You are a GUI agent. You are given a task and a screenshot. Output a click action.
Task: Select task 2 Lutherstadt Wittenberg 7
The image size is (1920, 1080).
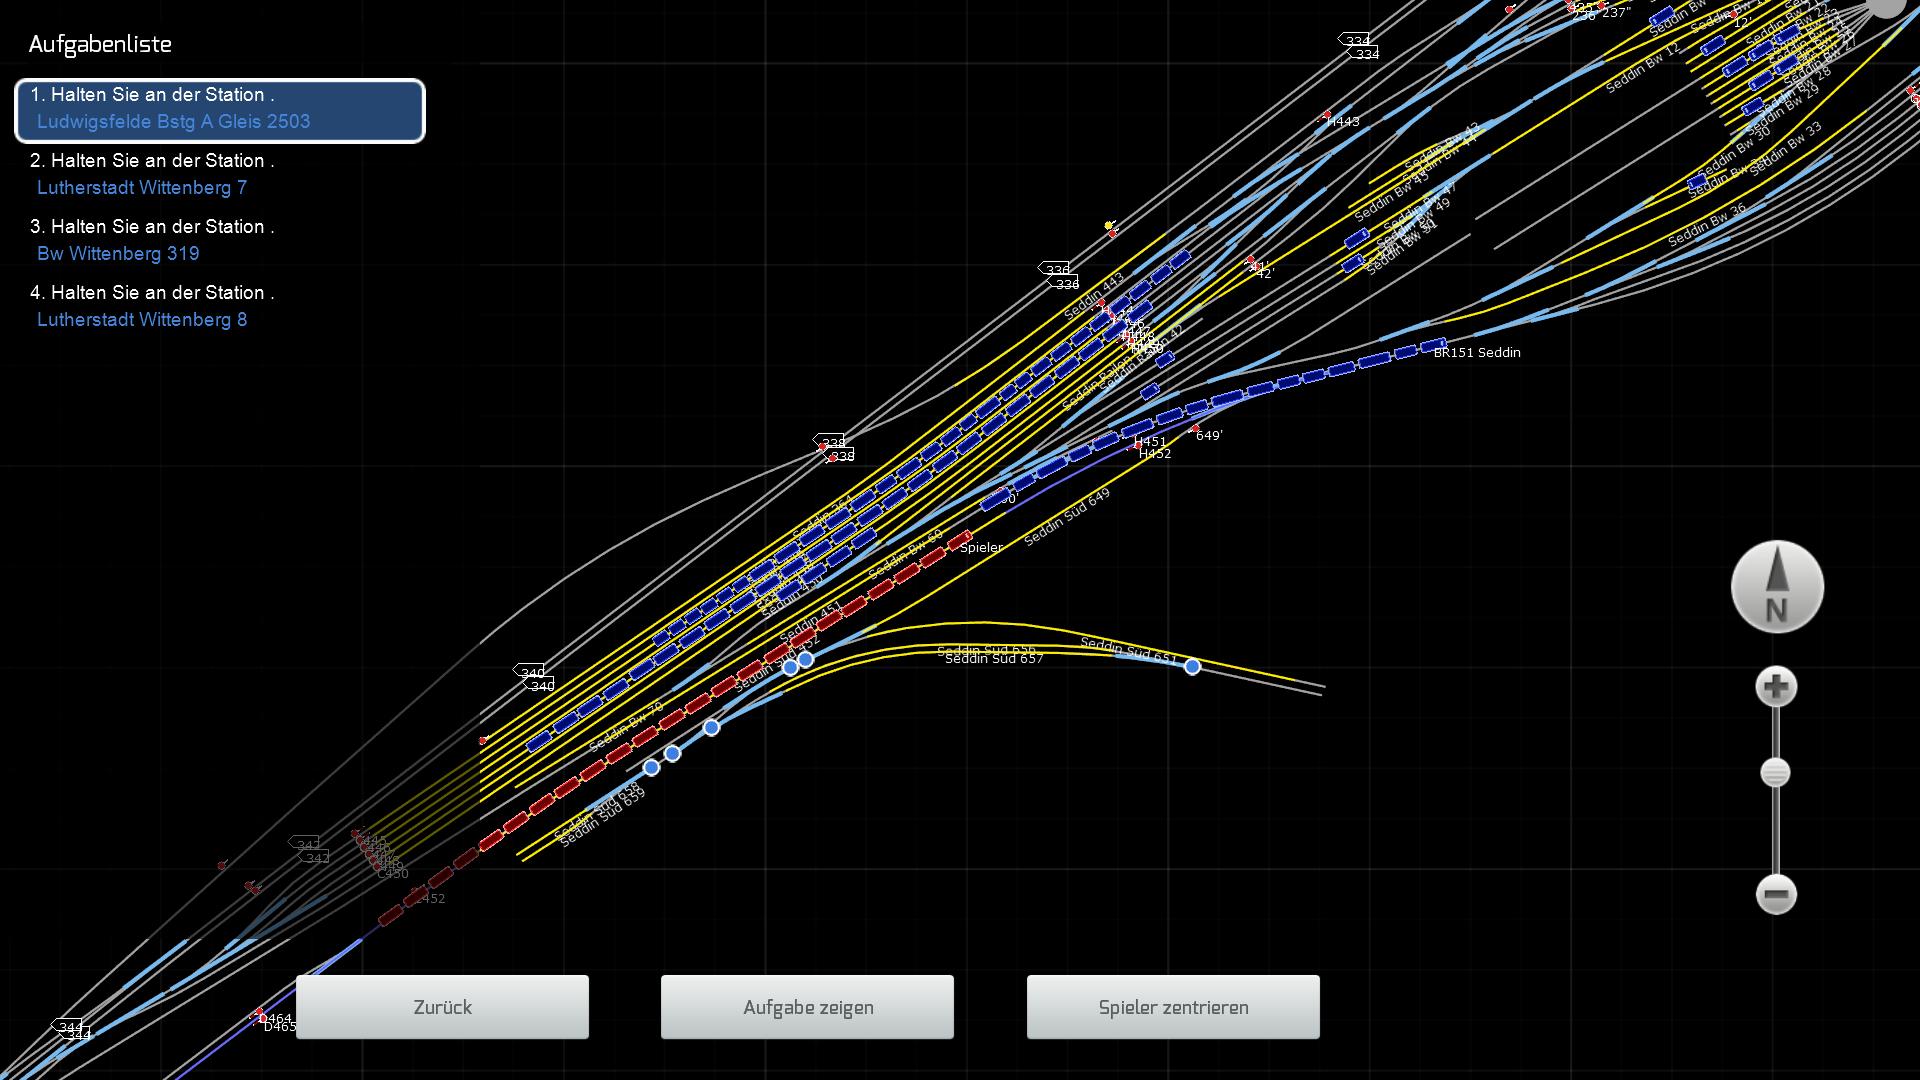pos(142,187)
